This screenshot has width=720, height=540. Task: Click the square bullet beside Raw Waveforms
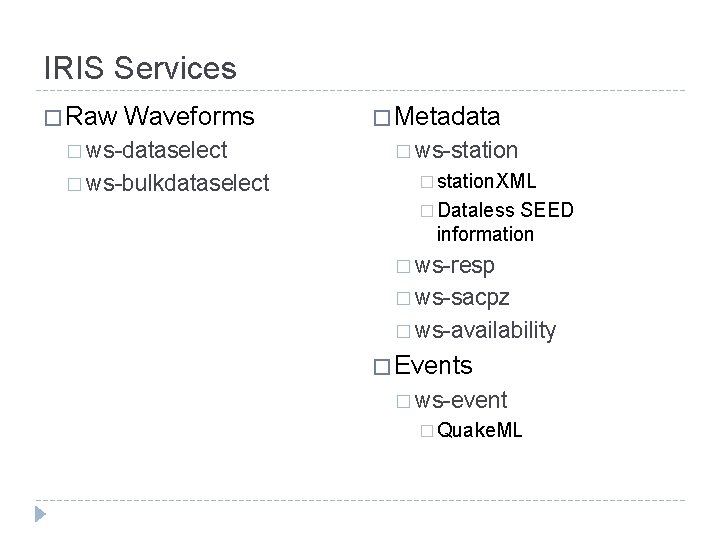(55, 118)
